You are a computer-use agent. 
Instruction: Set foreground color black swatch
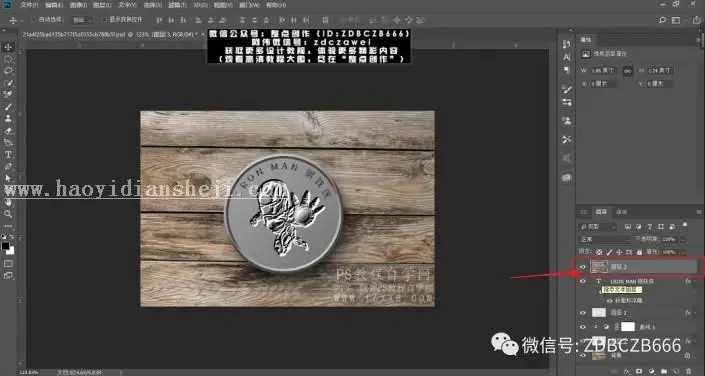(x=5, y=246)
